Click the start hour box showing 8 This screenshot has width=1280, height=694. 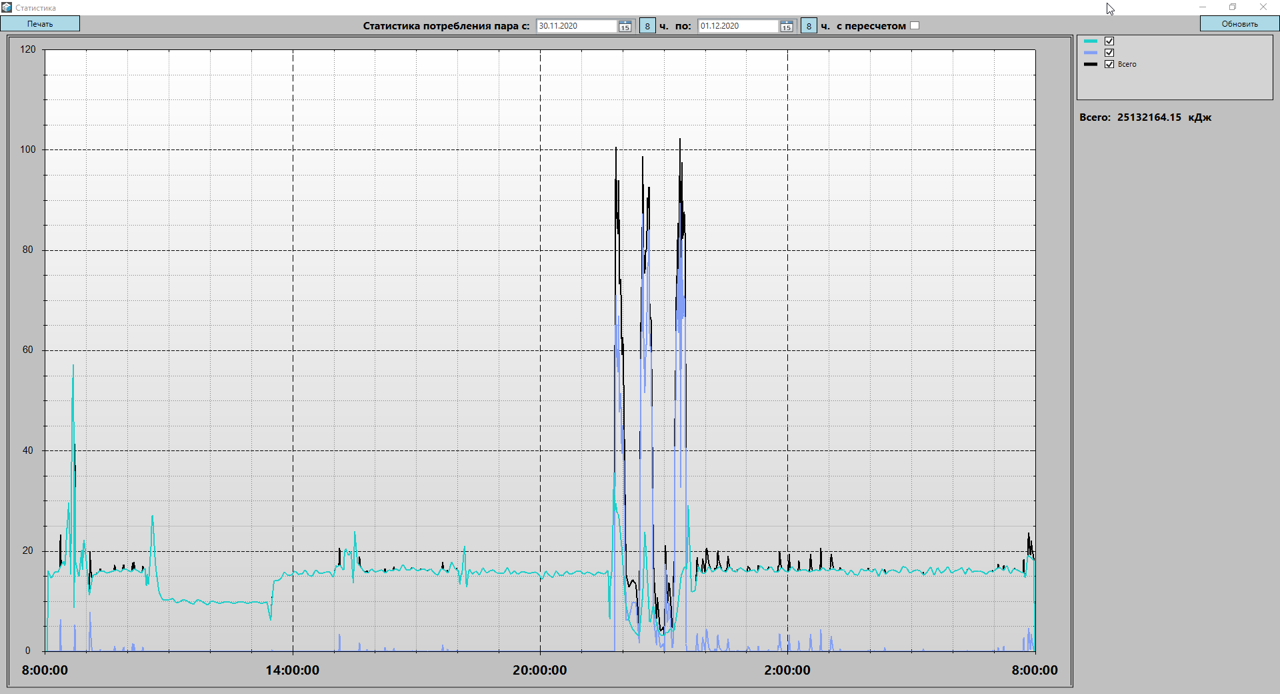(647, 26)
